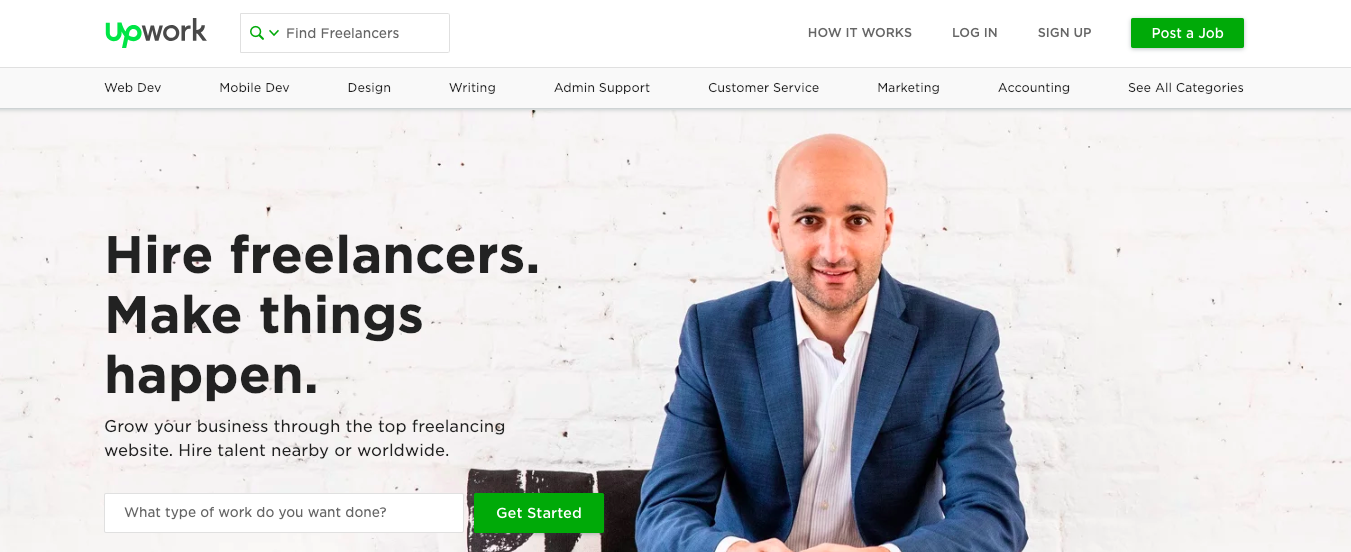Click the Upwork logo
This screenshot has width=1351, height=552.
click(155, 33)
